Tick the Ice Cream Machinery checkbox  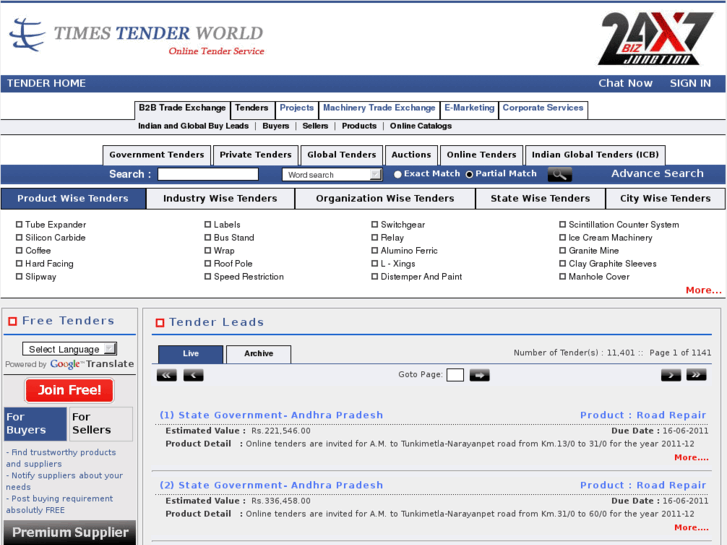pyautogui.click(x=562, y=237)
